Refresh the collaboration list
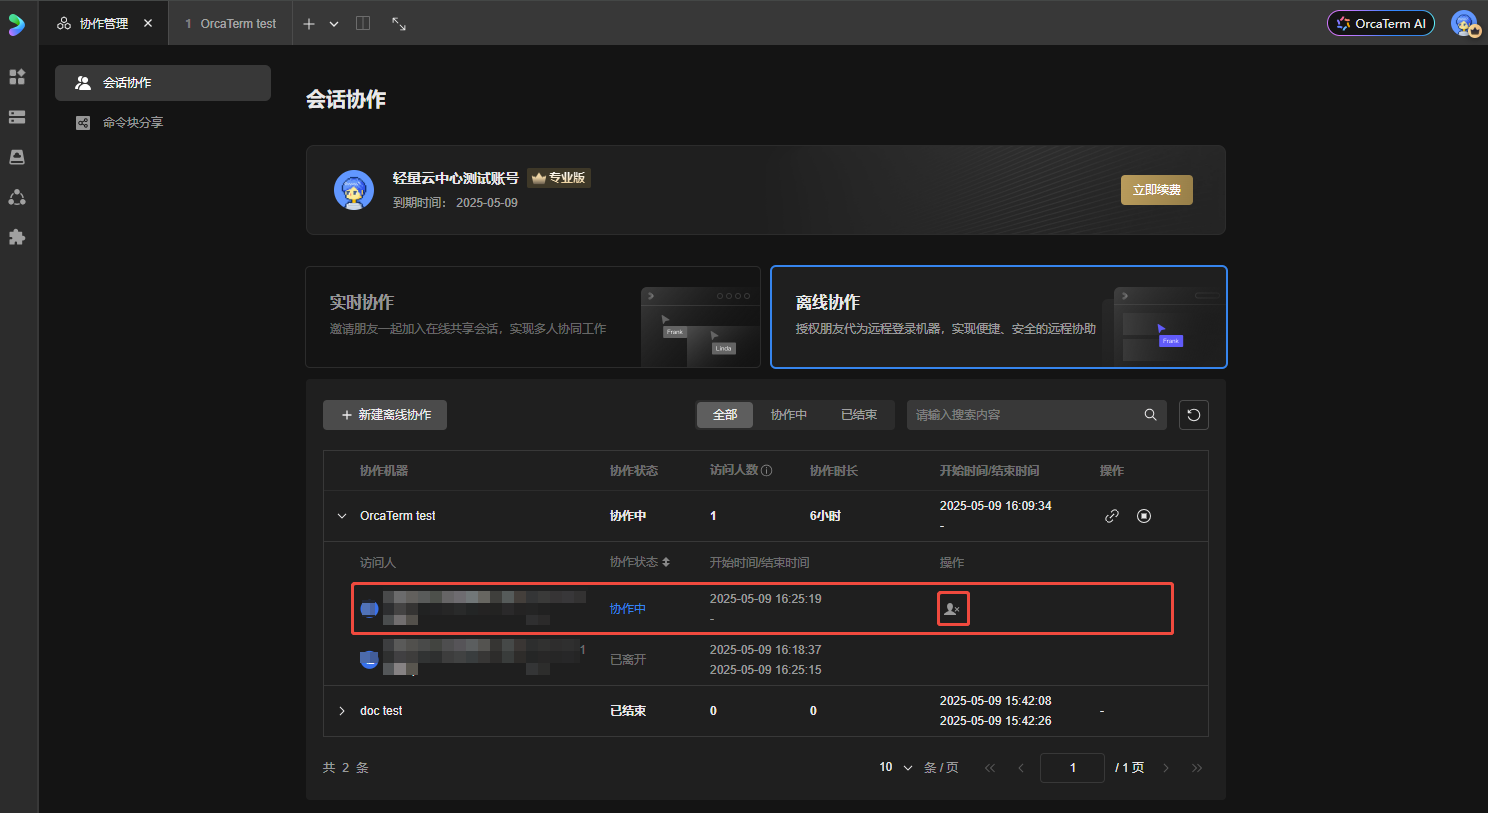This screenshot has height=813, width=1488. [x=1194, y=415]
